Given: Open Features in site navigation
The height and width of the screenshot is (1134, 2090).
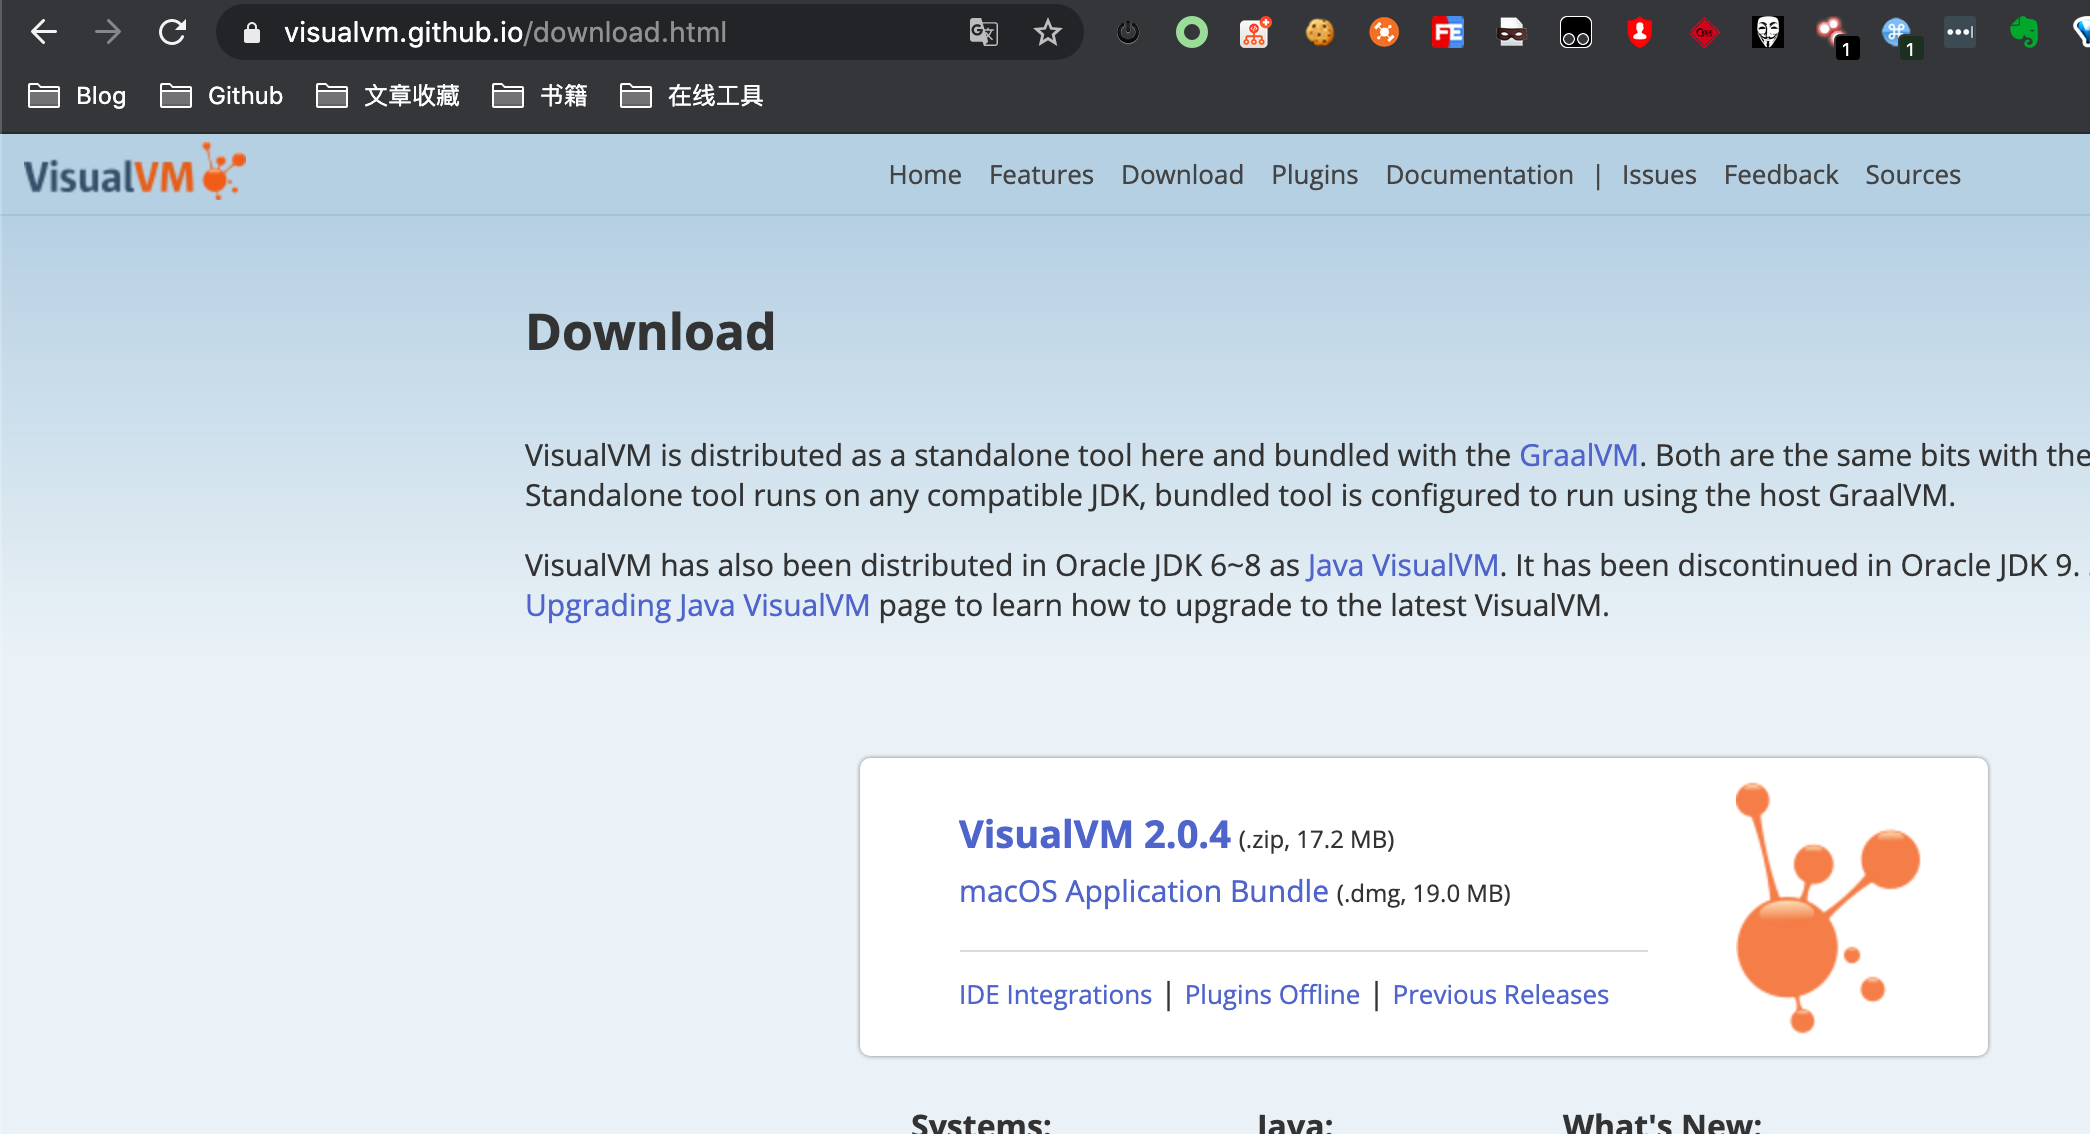Looking at the screenshot, I should pyautogui.click(x=1041, y=175).
